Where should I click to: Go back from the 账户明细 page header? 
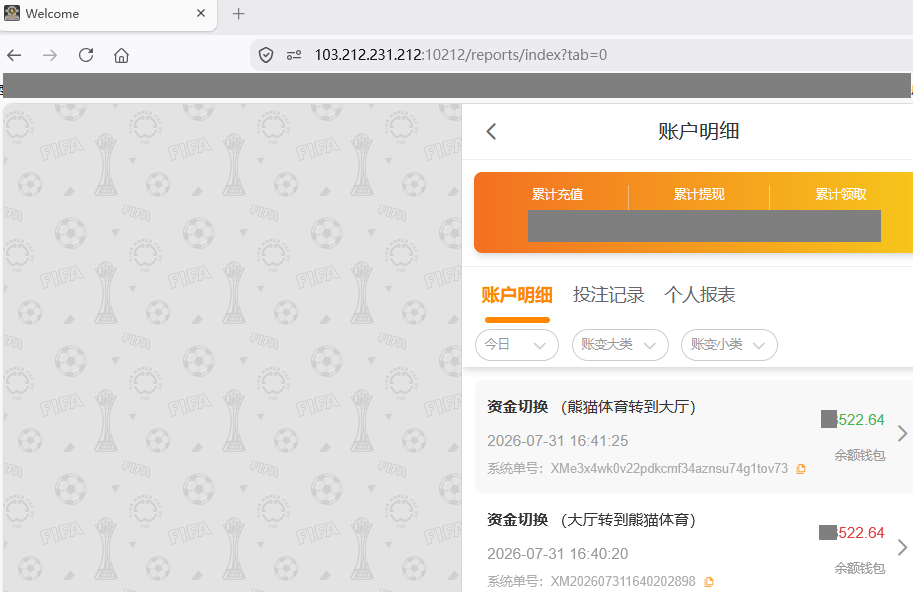point(491,131)
